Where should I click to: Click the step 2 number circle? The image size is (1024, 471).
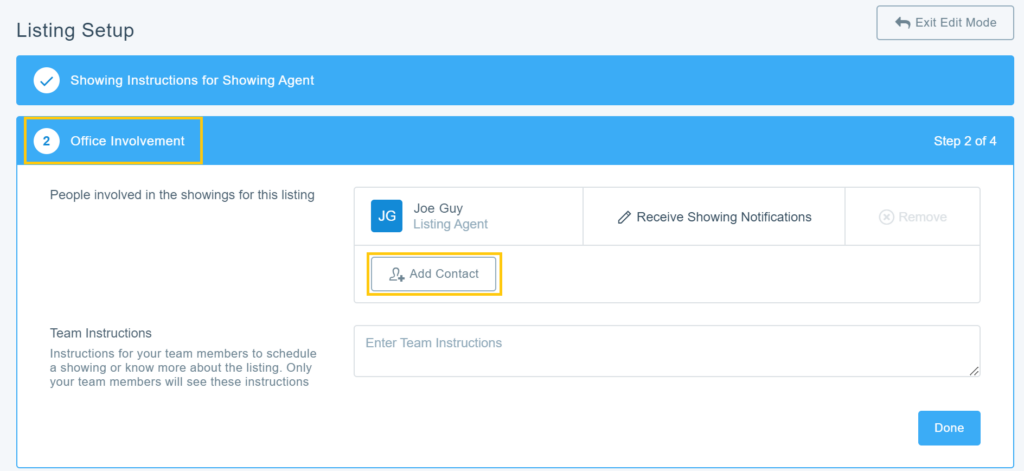click(x=46, y=141)
